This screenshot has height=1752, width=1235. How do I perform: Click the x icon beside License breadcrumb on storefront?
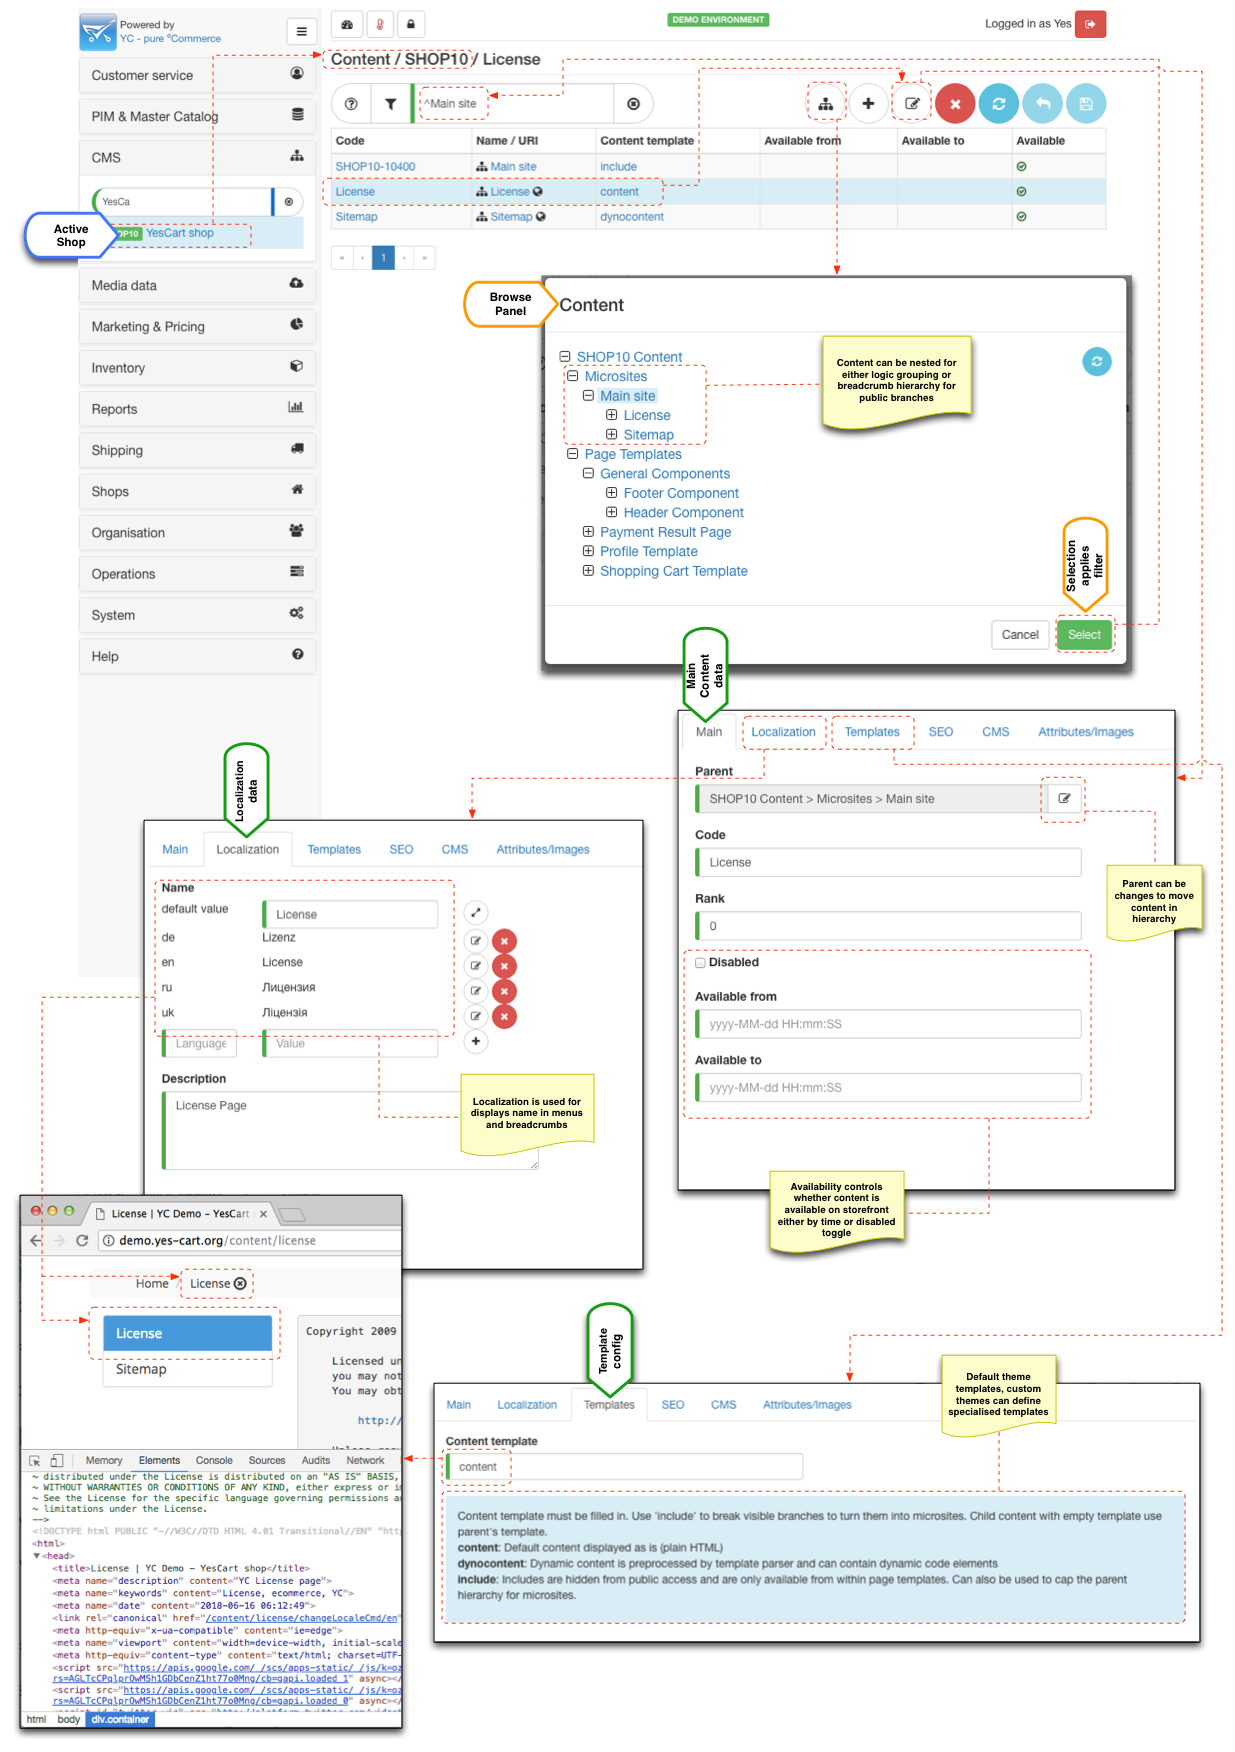pos(240,1284)
